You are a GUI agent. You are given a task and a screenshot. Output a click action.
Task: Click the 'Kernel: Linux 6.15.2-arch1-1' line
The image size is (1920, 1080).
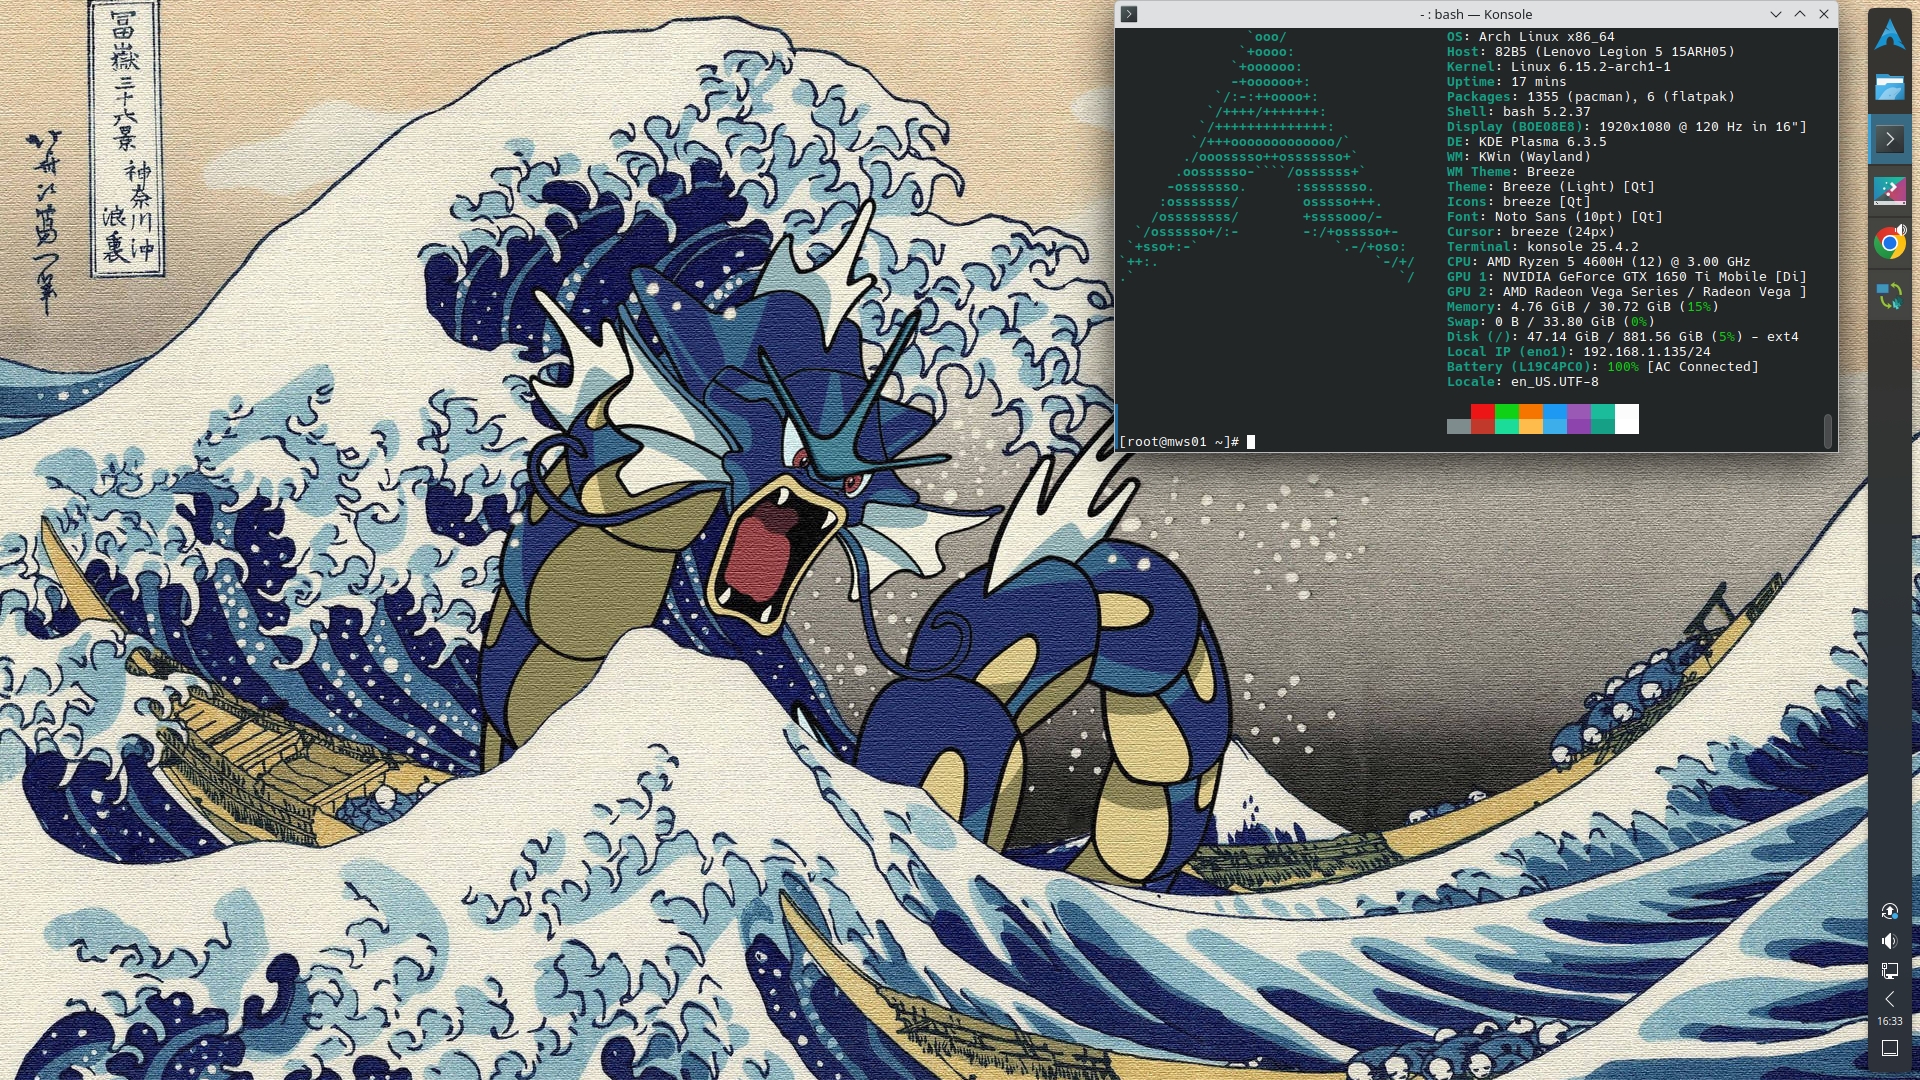pos(1558,67)
